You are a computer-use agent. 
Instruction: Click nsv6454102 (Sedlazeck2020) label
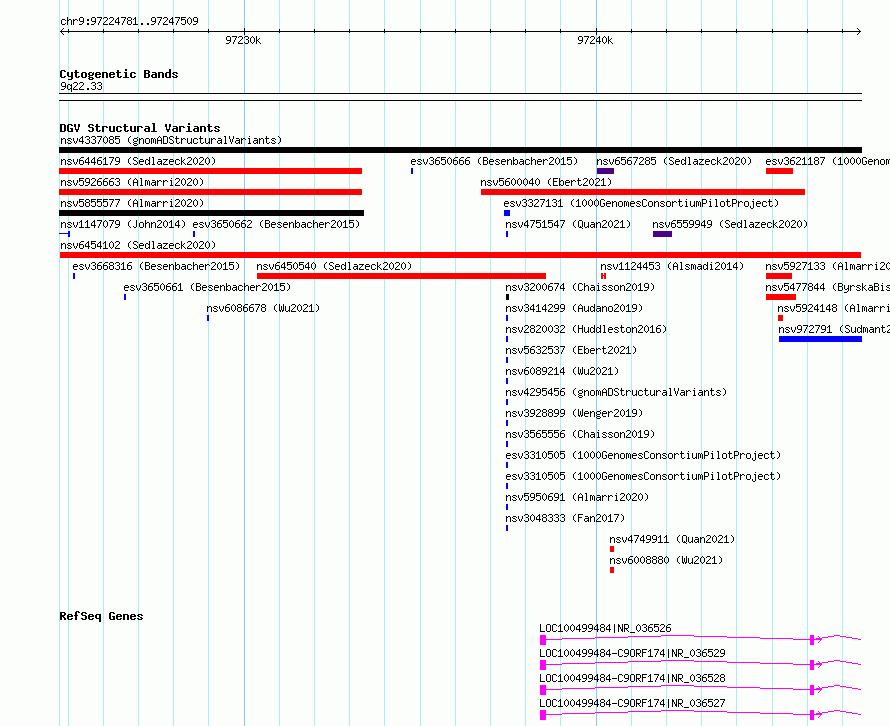pos(138,245)
